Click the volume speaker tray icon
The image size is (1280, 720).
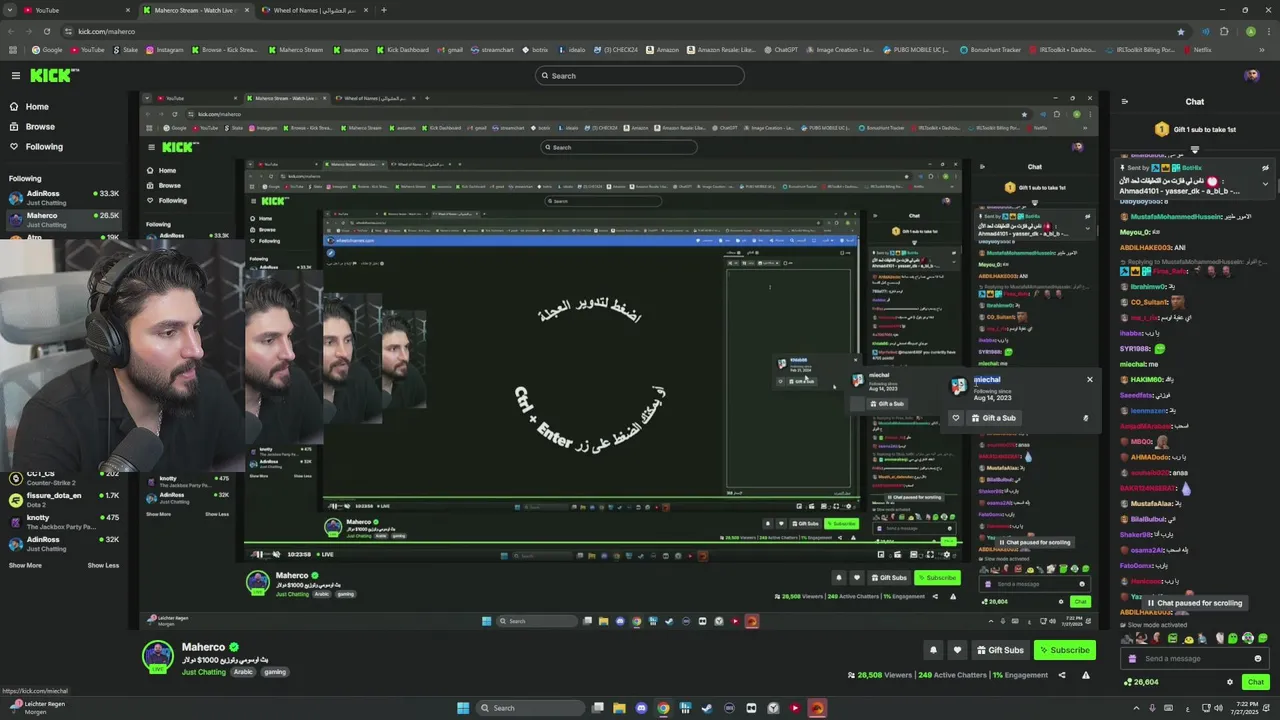(1219, 708)
